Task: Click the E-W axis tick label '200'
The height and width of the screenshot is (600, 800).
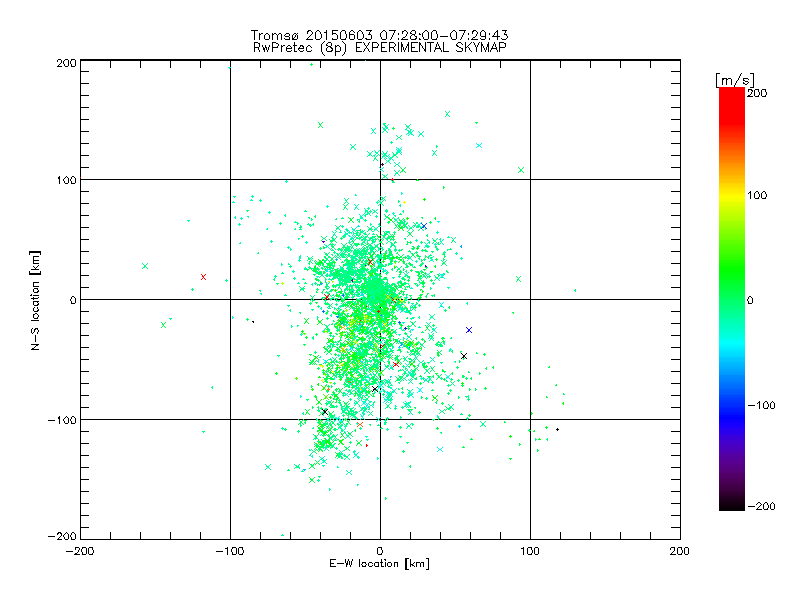Action: pos(680,551)
